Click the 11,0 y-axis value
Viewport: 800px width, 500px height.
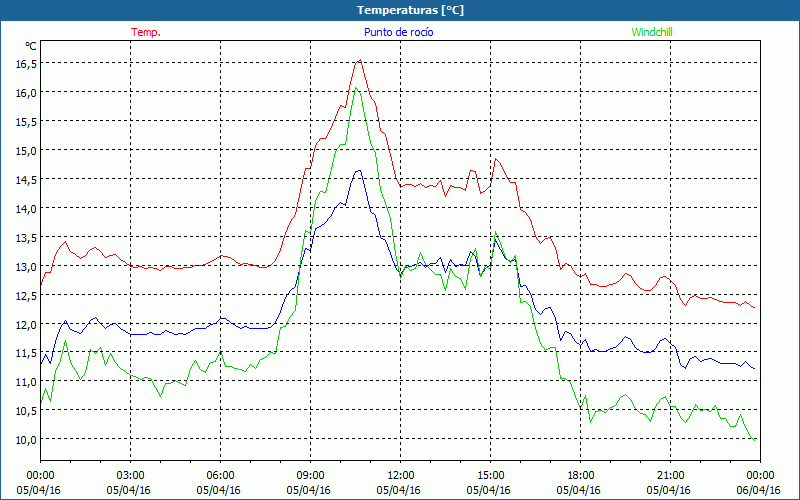pos(28,382)
